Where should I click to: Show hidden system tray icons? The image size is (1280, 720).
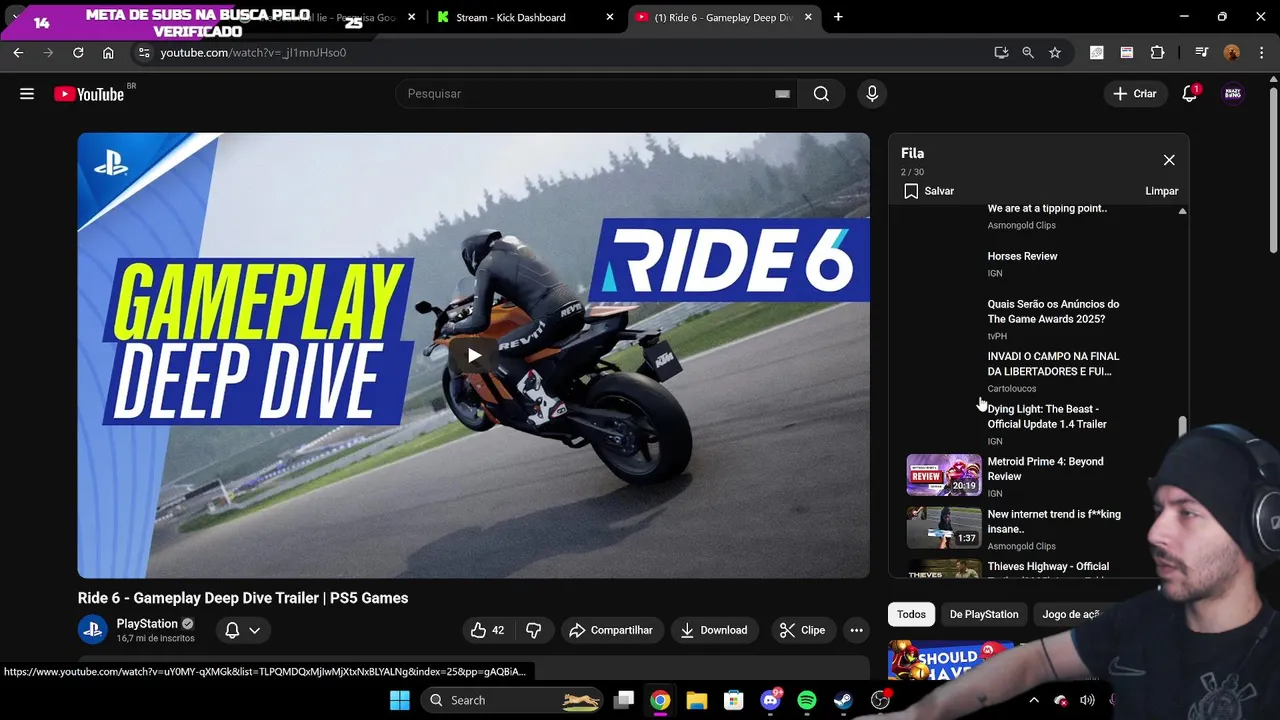coord(1034,700)
